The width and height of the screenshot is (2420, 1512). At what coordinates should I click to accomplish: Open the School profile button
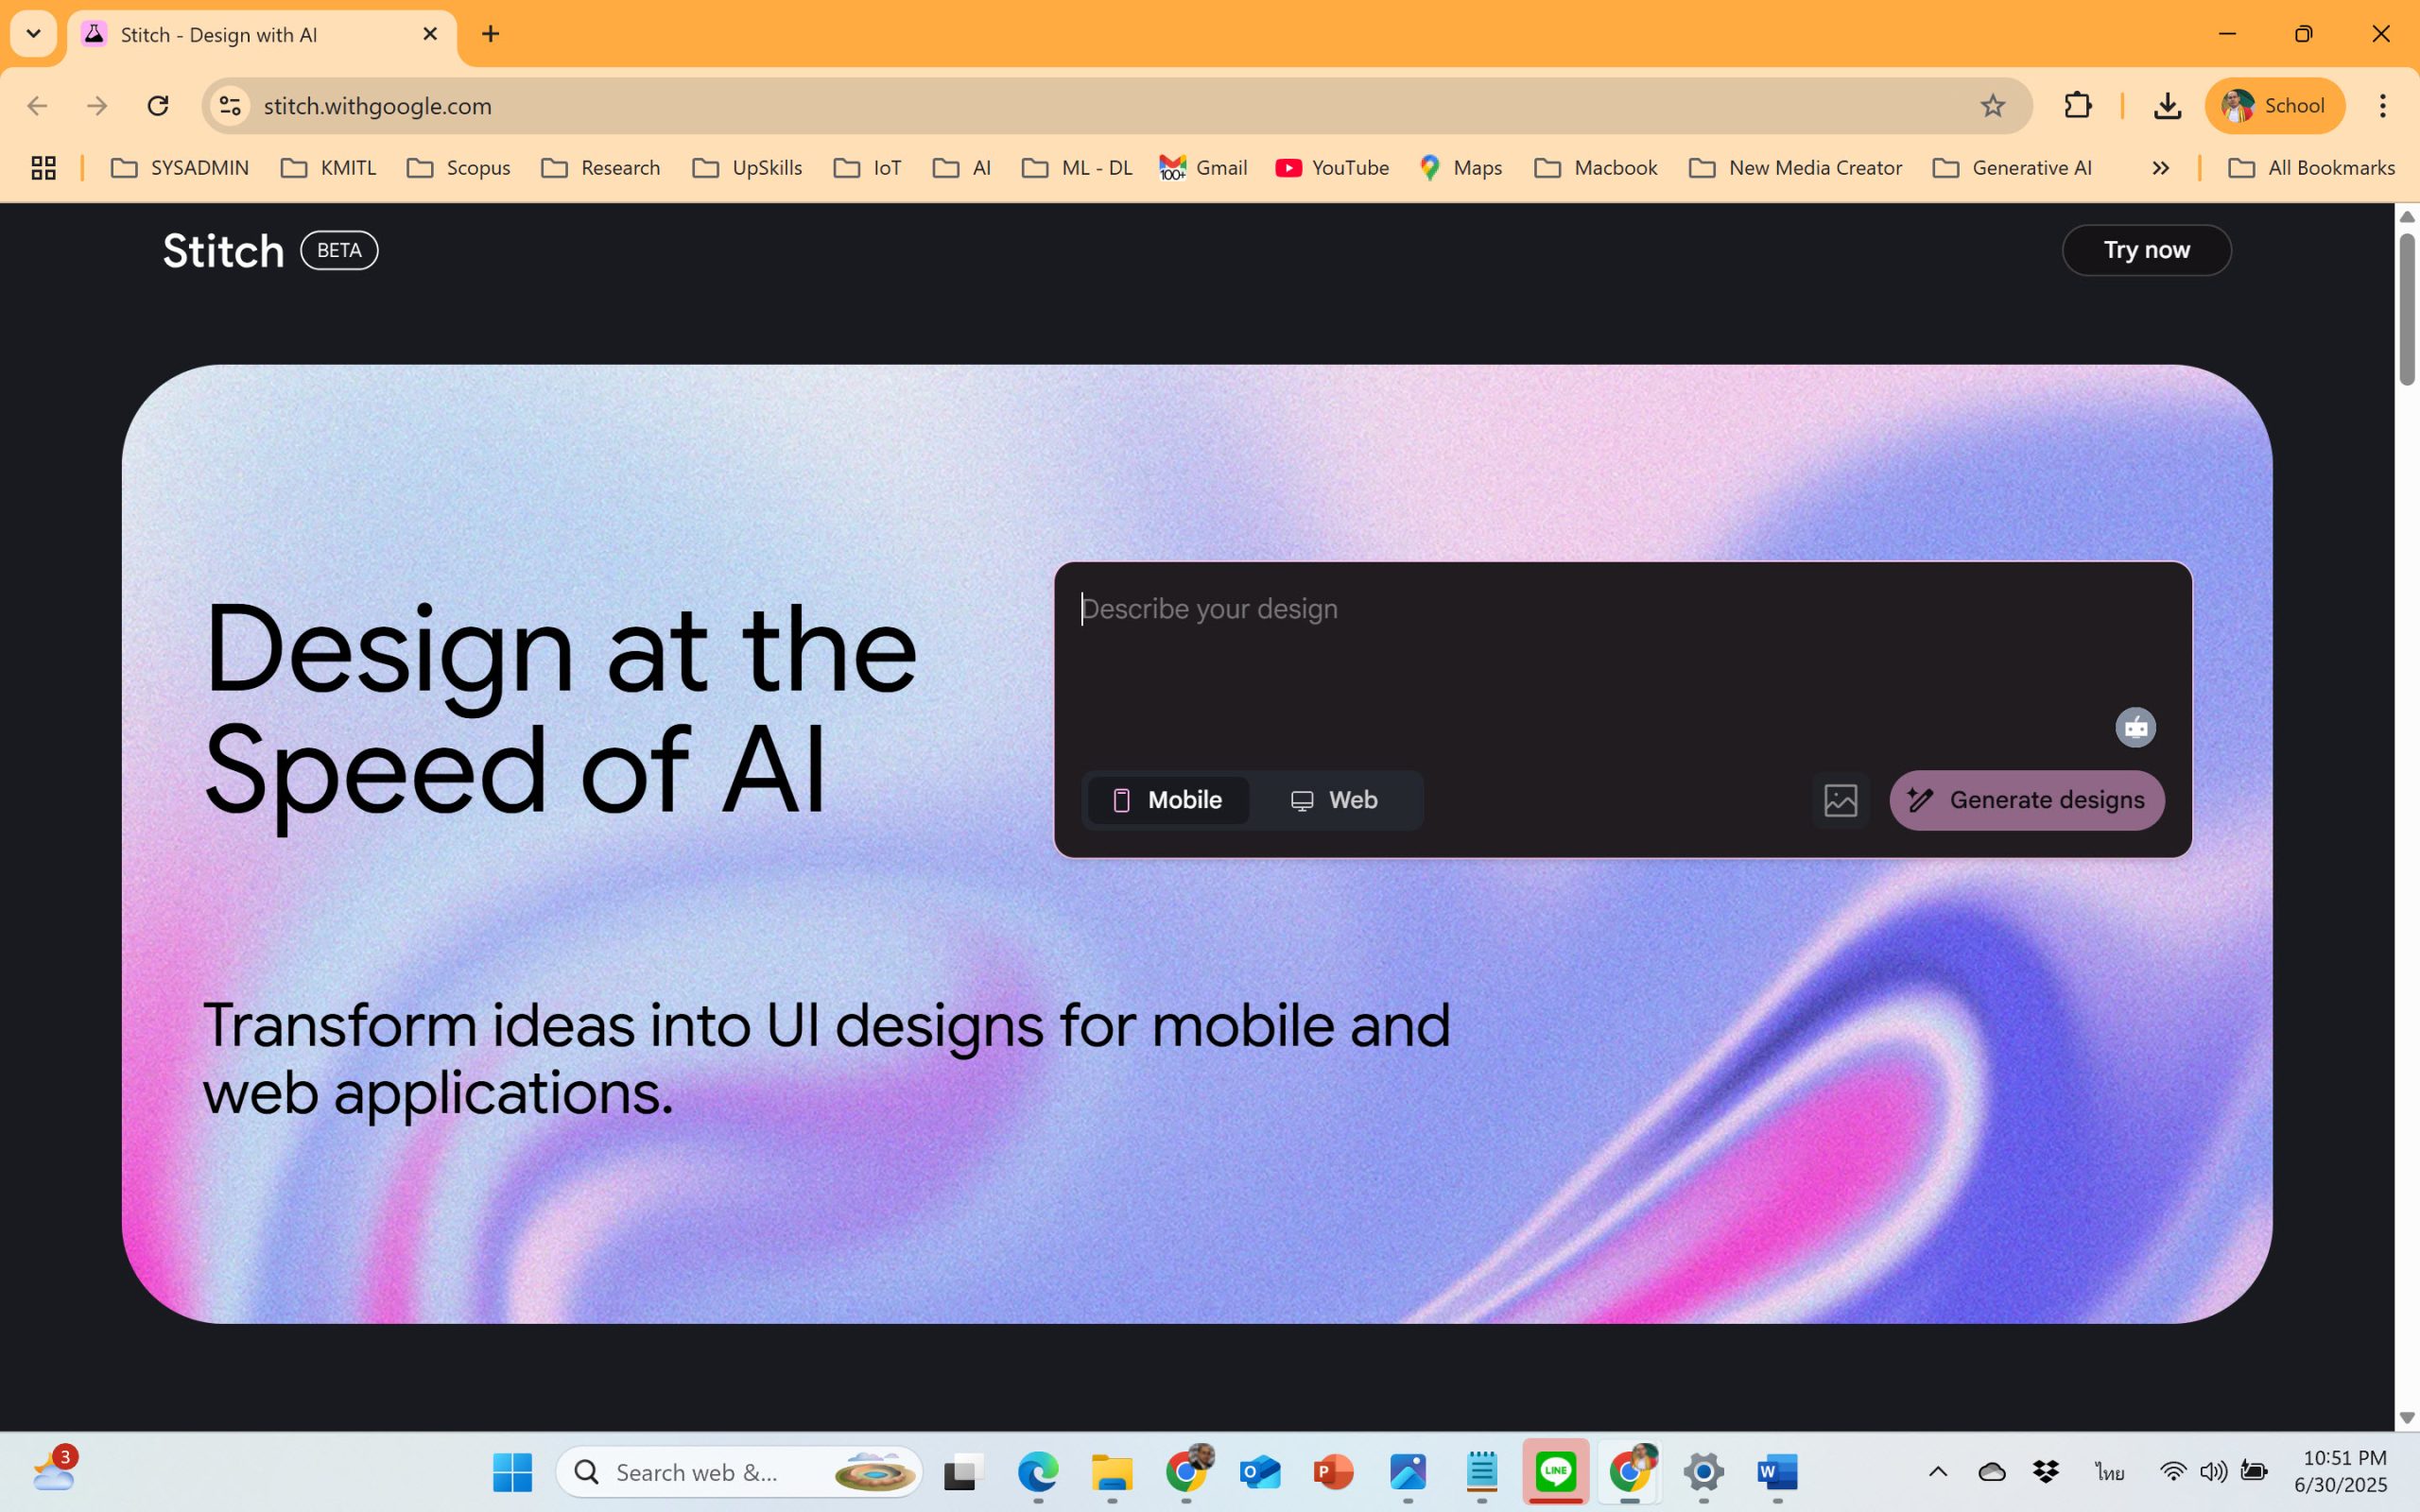2274,106
